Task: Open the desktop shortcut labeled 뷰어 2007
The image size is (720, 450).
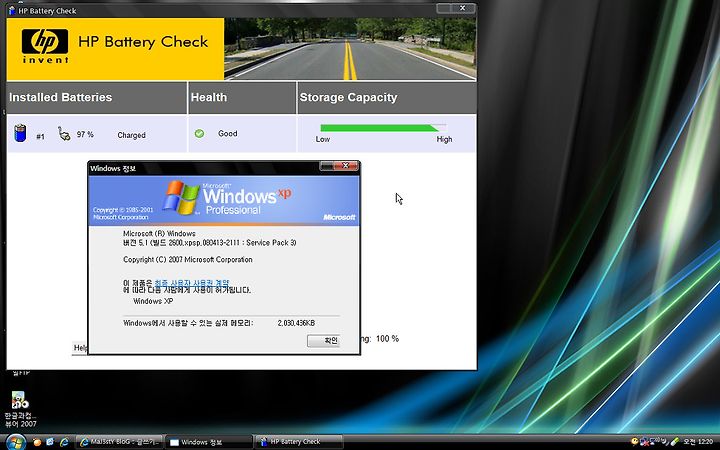Action: pyautogui.click(x=20, y=409)
